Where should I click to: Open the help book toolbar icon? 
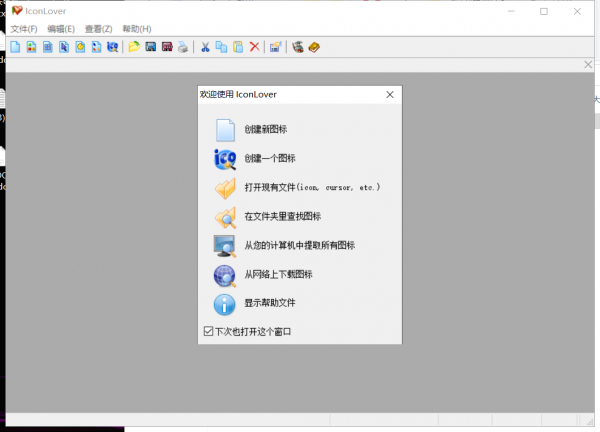pyautogui.click(x=314, y=47)
